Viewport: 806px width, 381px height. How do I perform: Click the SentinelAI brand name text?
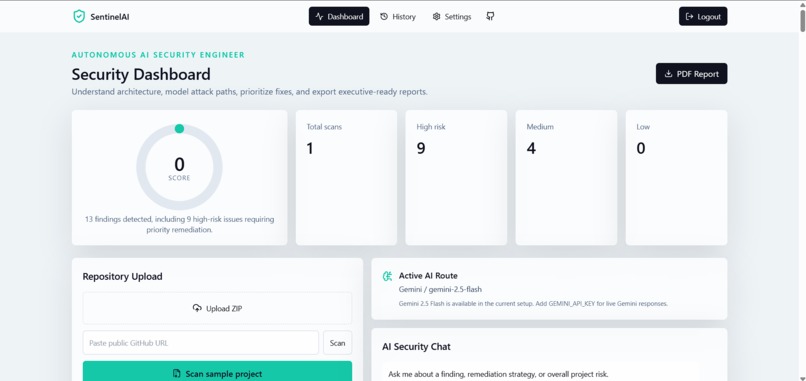click(x=109, y=17)
